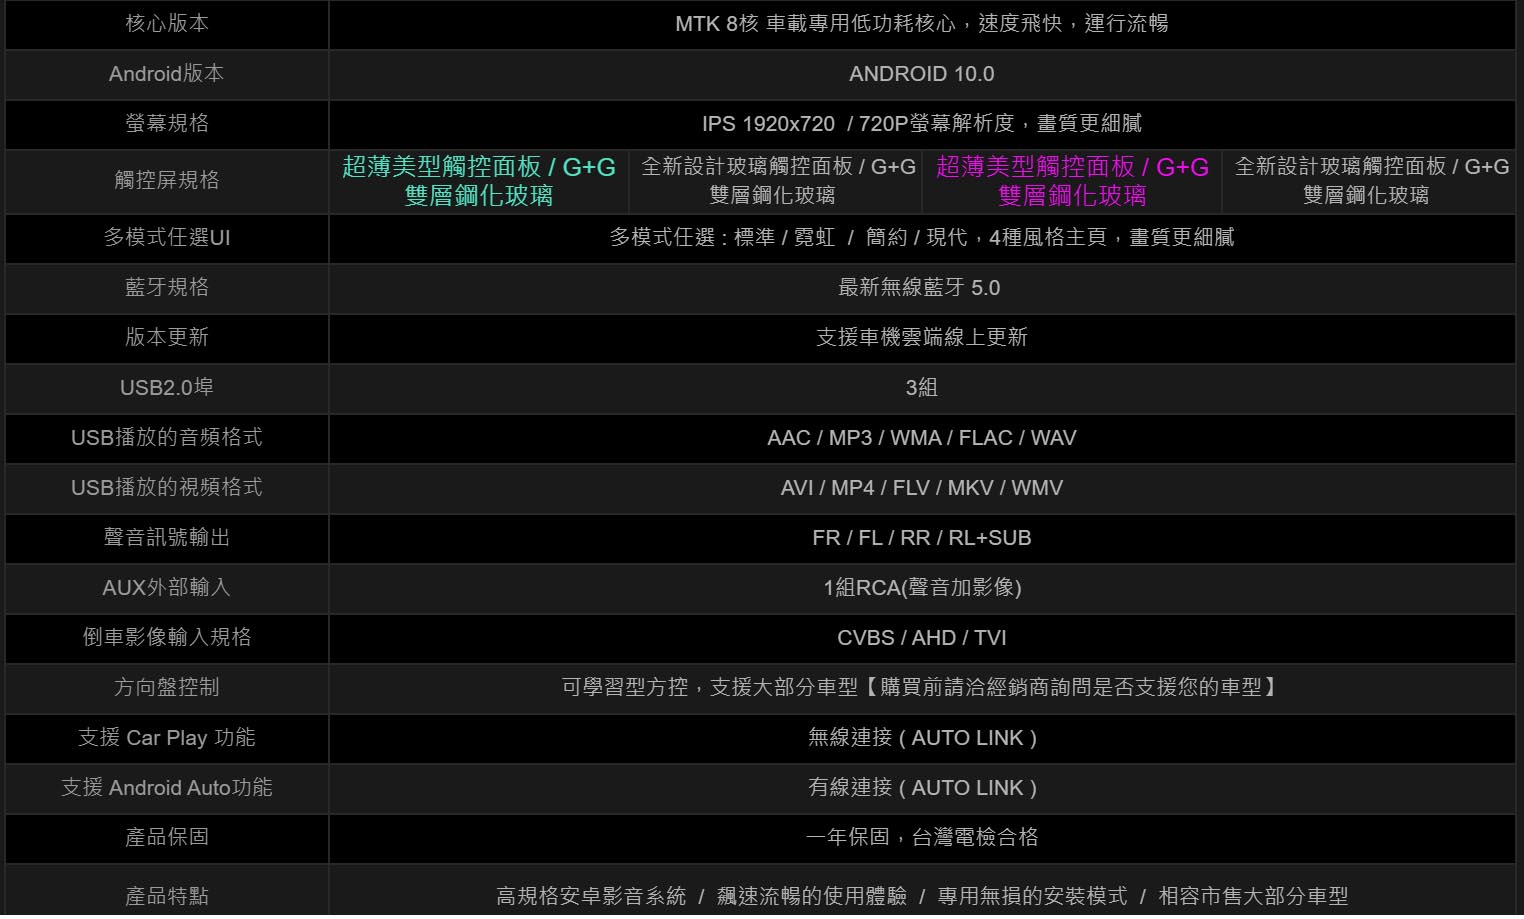Click the AVI / MP4 / FLV video formats cell

pos(921,488)
